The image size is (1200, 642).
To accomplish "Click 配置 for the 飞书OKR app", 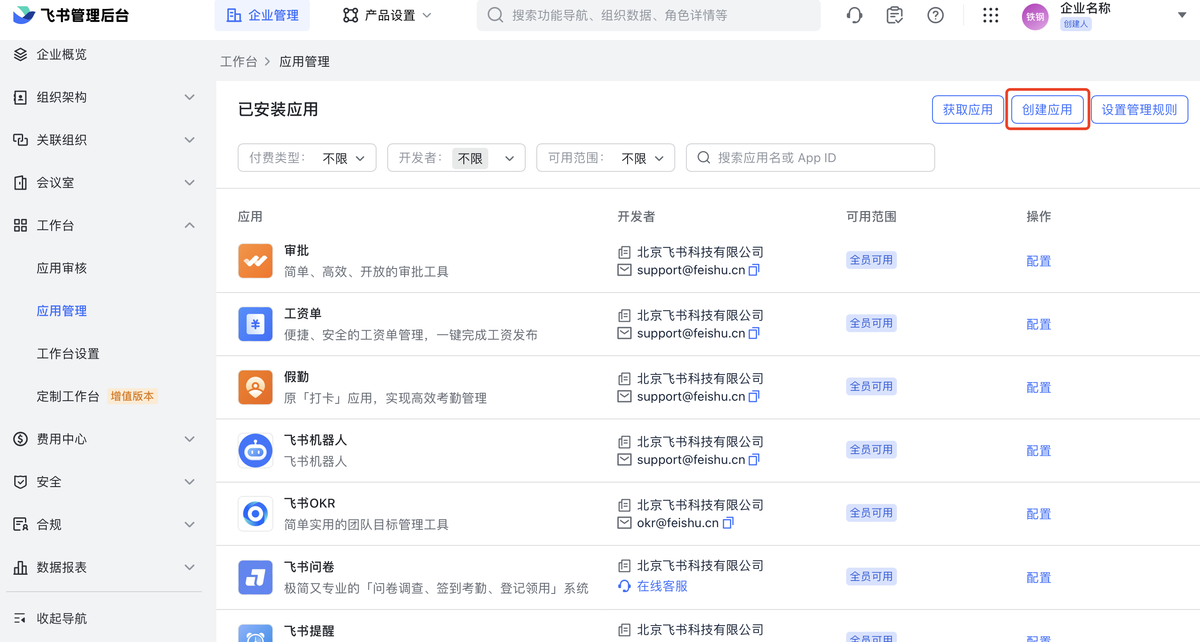I will (1039, 514).
